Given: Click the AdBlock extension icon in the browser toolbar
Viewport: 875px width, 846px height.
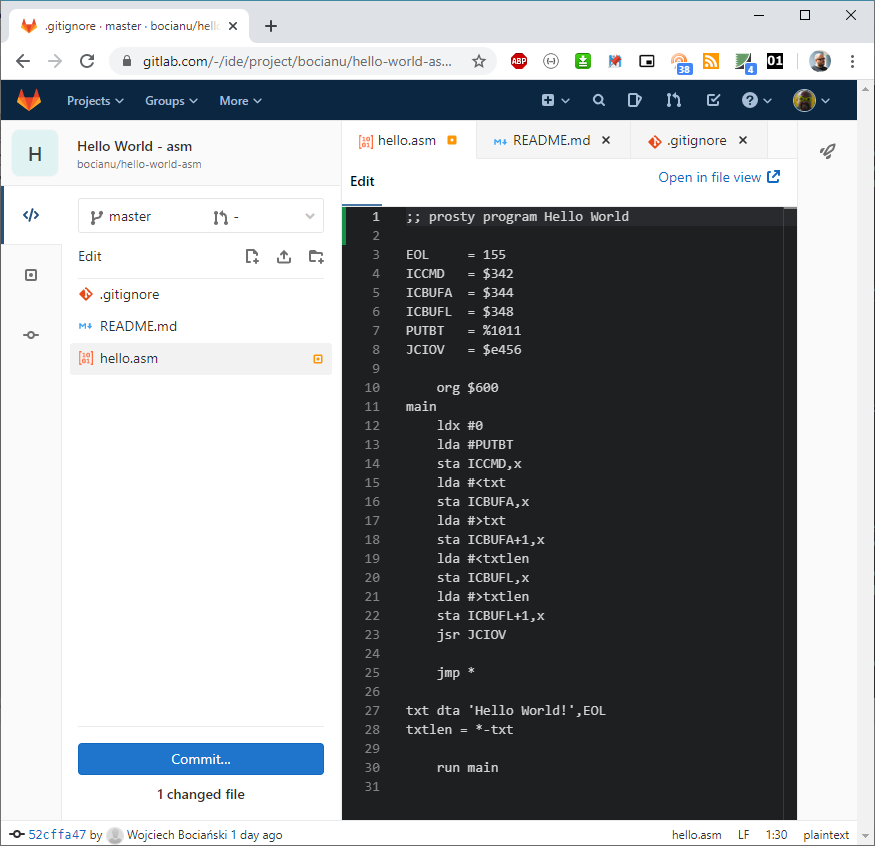Looking at the screenshot, I should pyautogui.click(x=519, y=61).
